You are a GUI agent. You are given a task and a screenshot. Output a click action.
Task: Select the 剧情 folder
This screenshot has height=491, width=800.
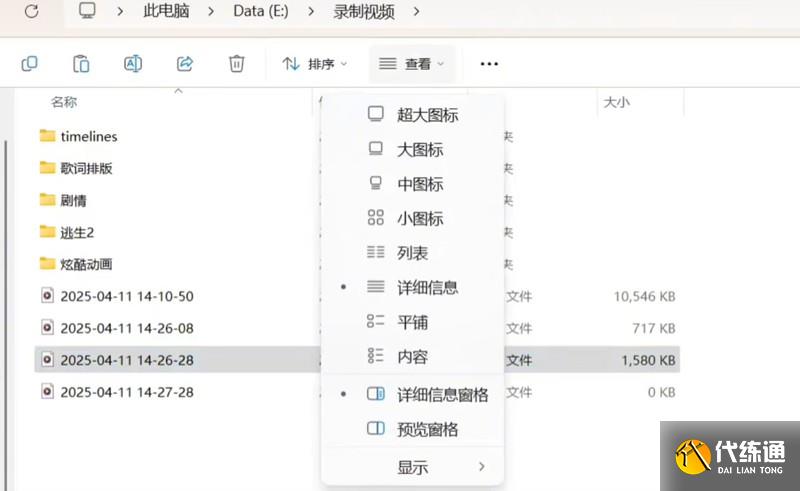(73, 200)
